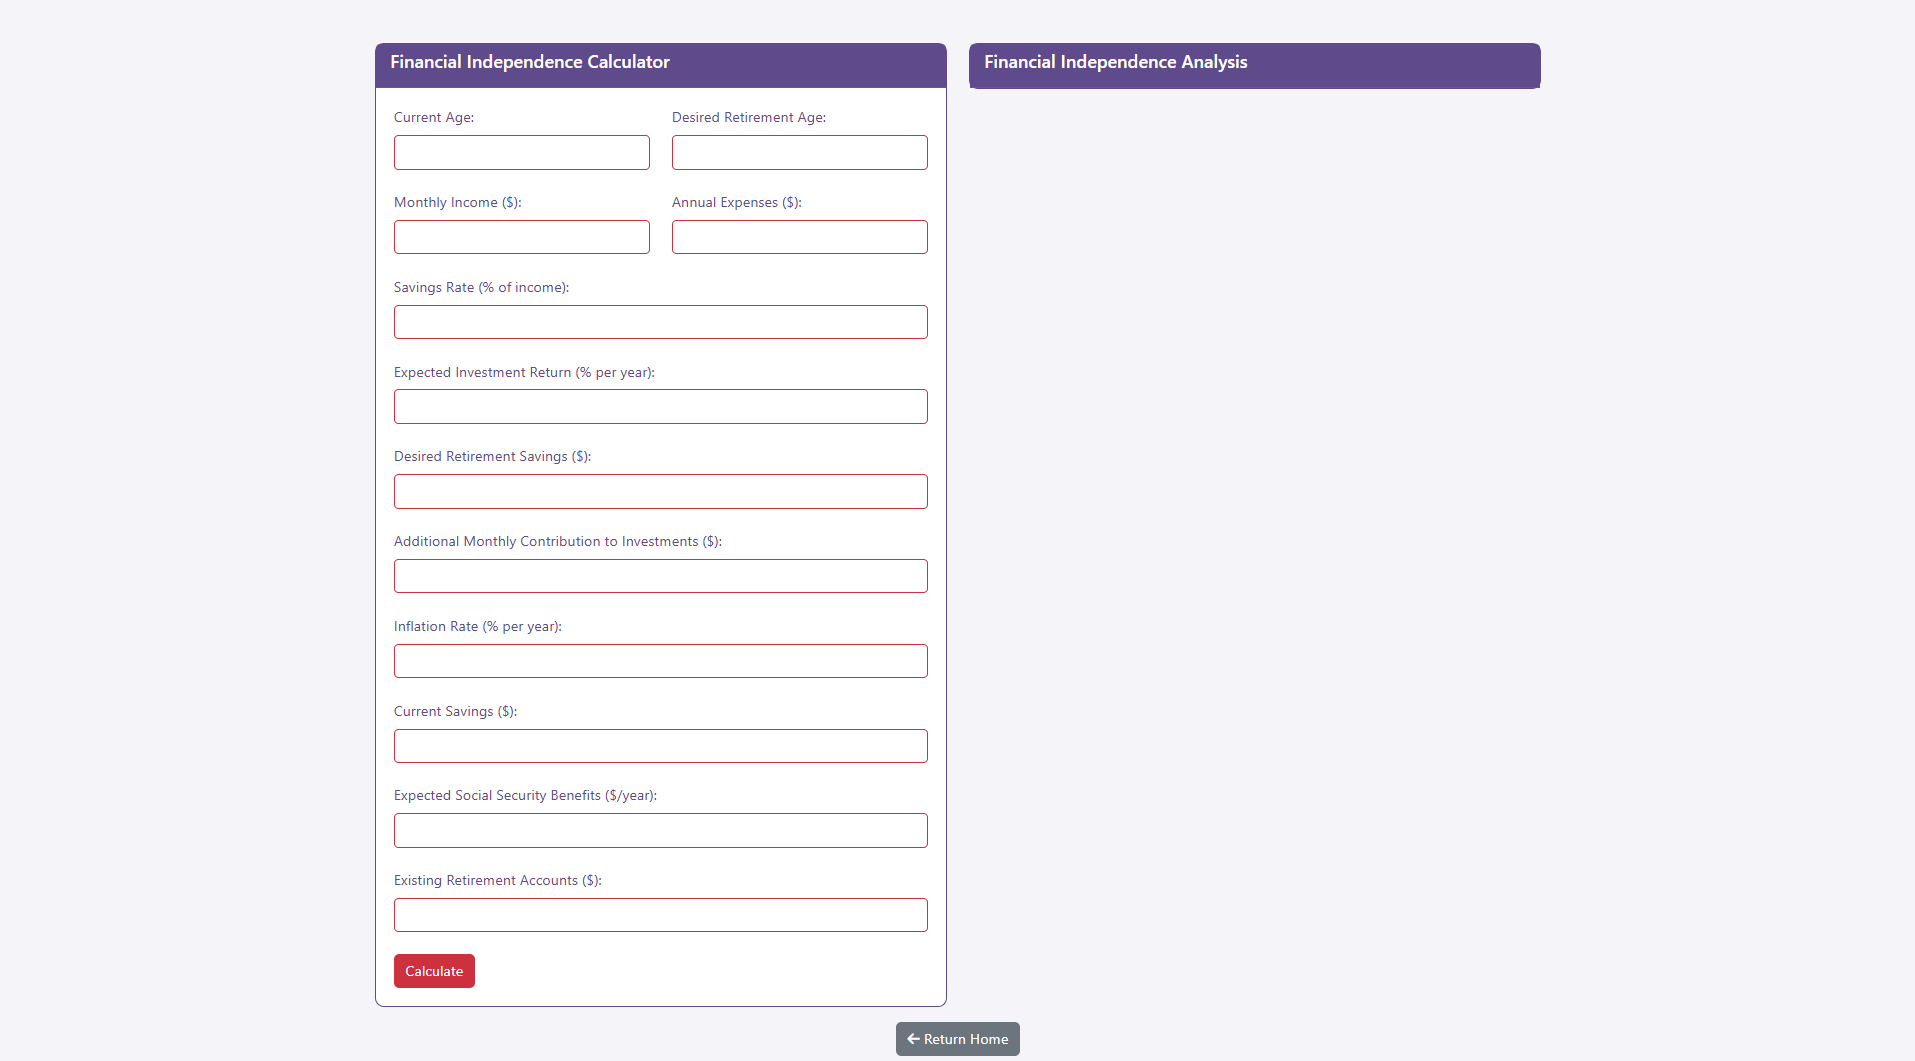The width and height of the screenshot is (1915, 1061).
Task: Focus the Desired Retirement Age field
Action: [799, 153]
